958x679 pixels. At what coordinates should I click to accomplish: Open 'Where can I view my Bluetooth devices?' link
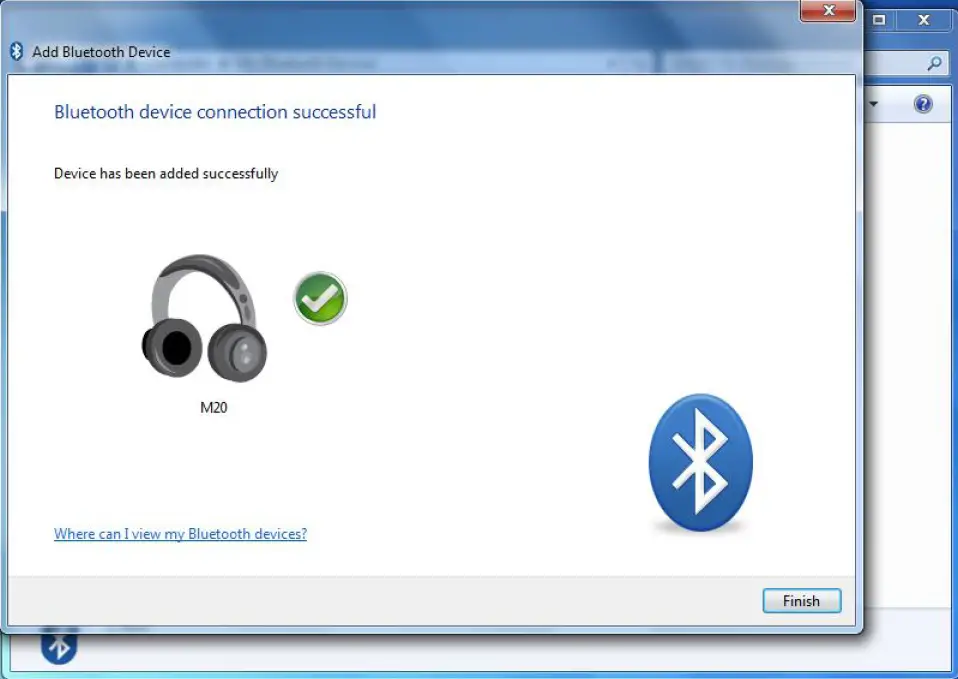180,534
